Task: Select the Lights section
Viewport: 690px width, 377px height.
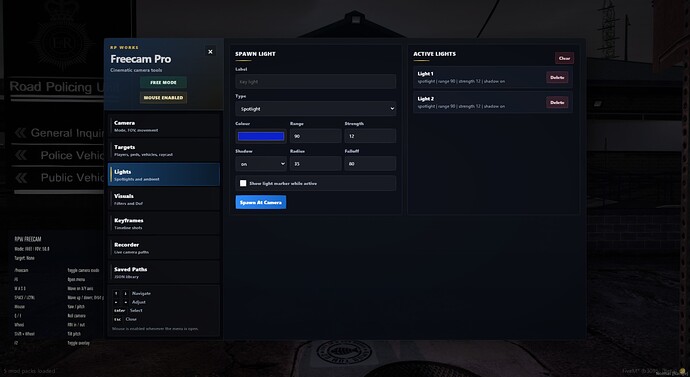Action: pyautogui.click(x=164, y=175)
